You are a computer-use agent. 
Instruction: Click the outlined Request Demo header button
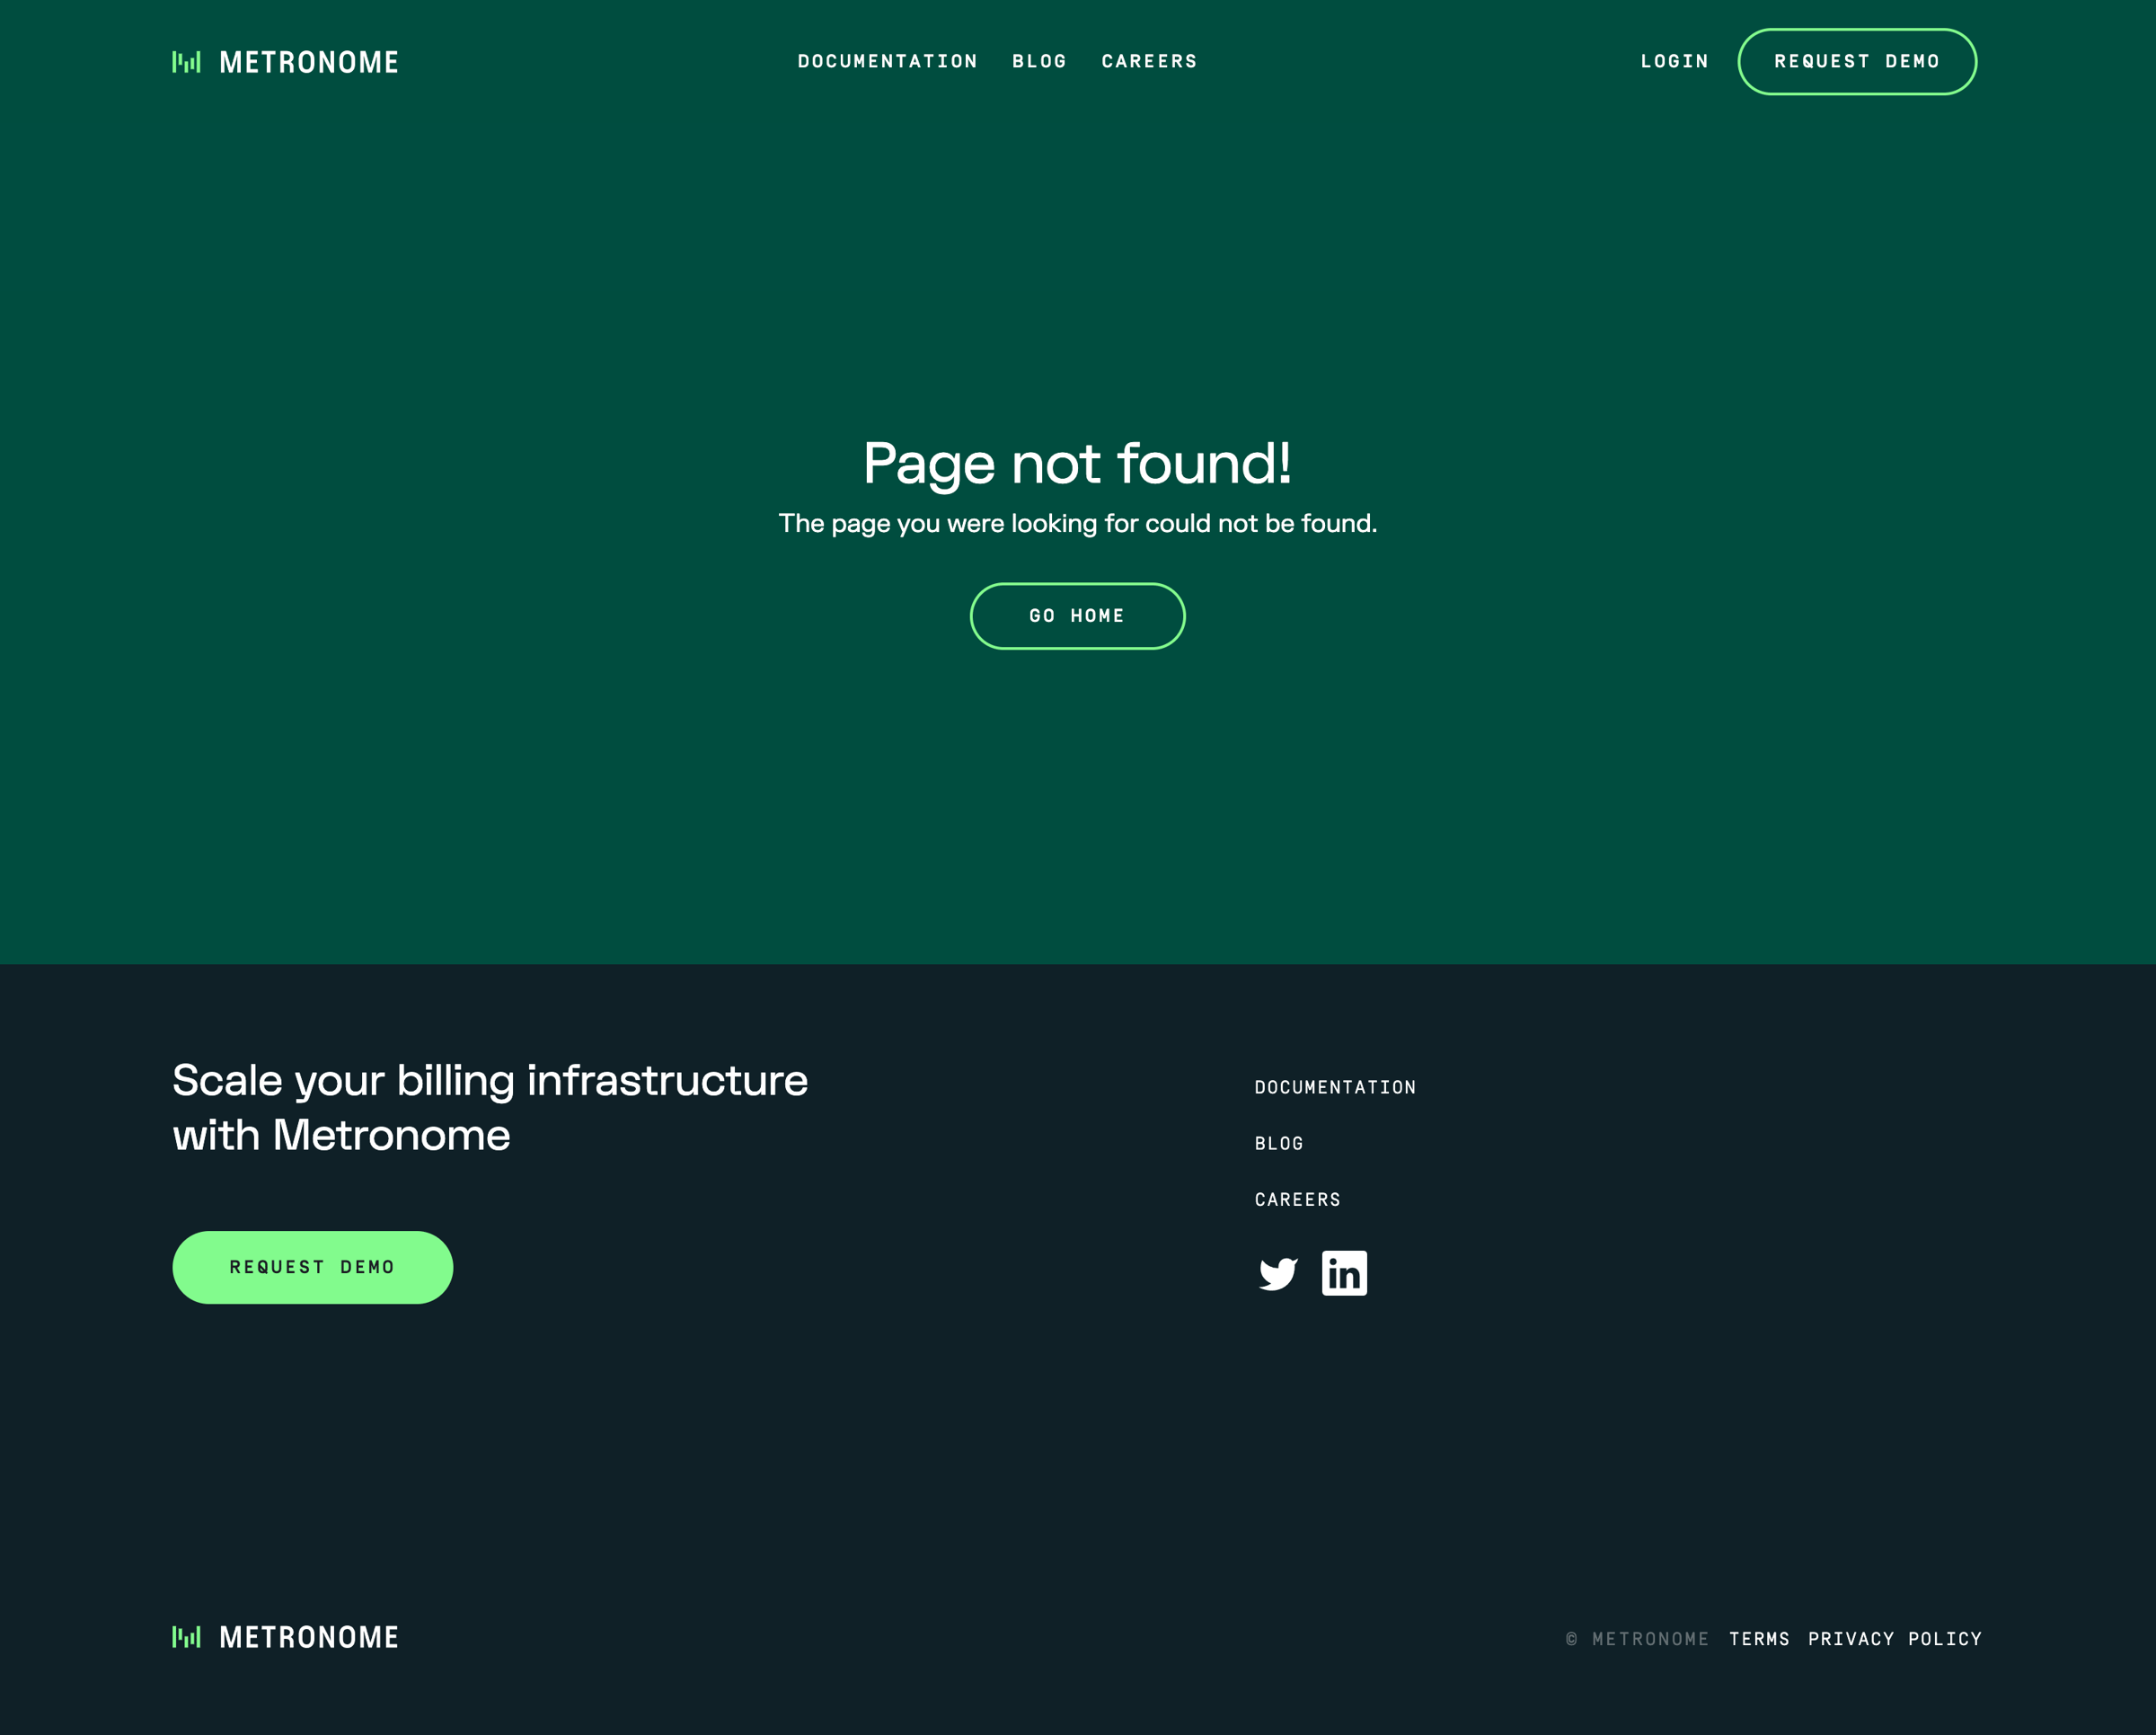click(x=1857, y=62)
